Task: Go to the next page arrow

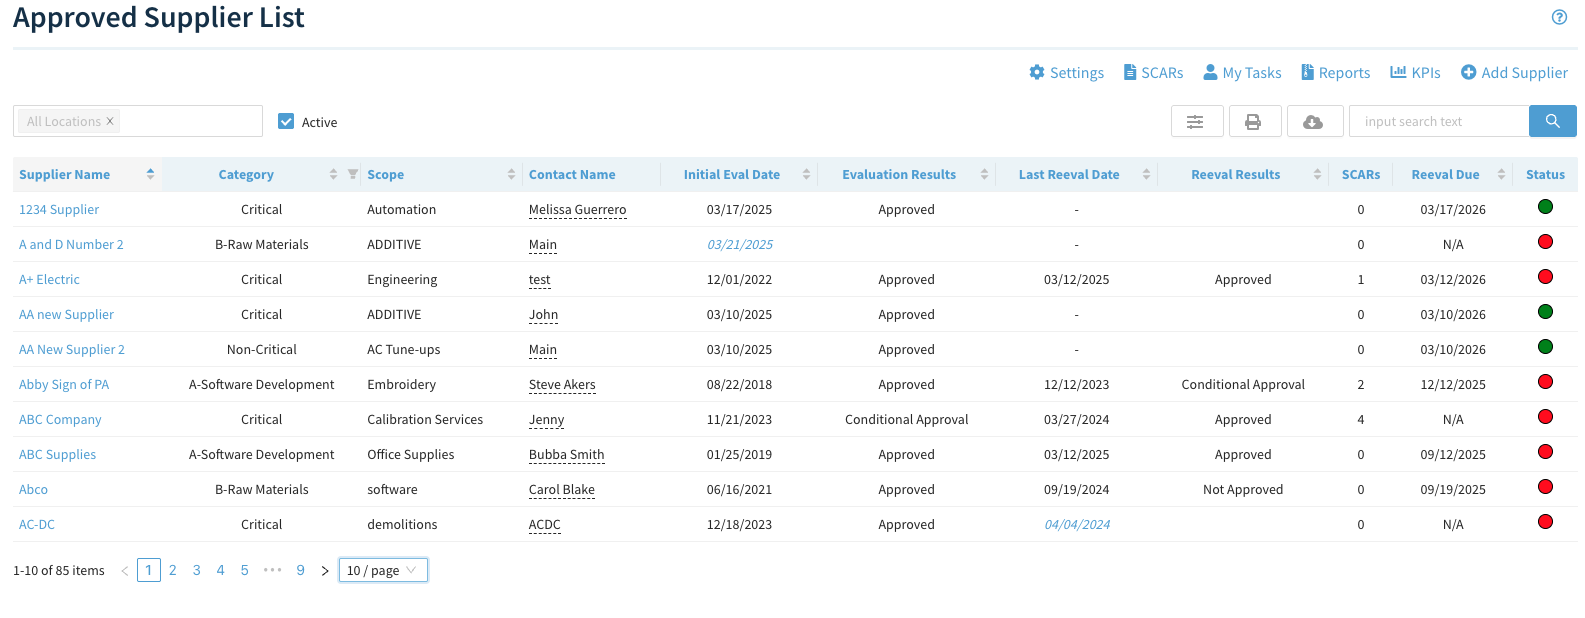Action: (325, 571)
